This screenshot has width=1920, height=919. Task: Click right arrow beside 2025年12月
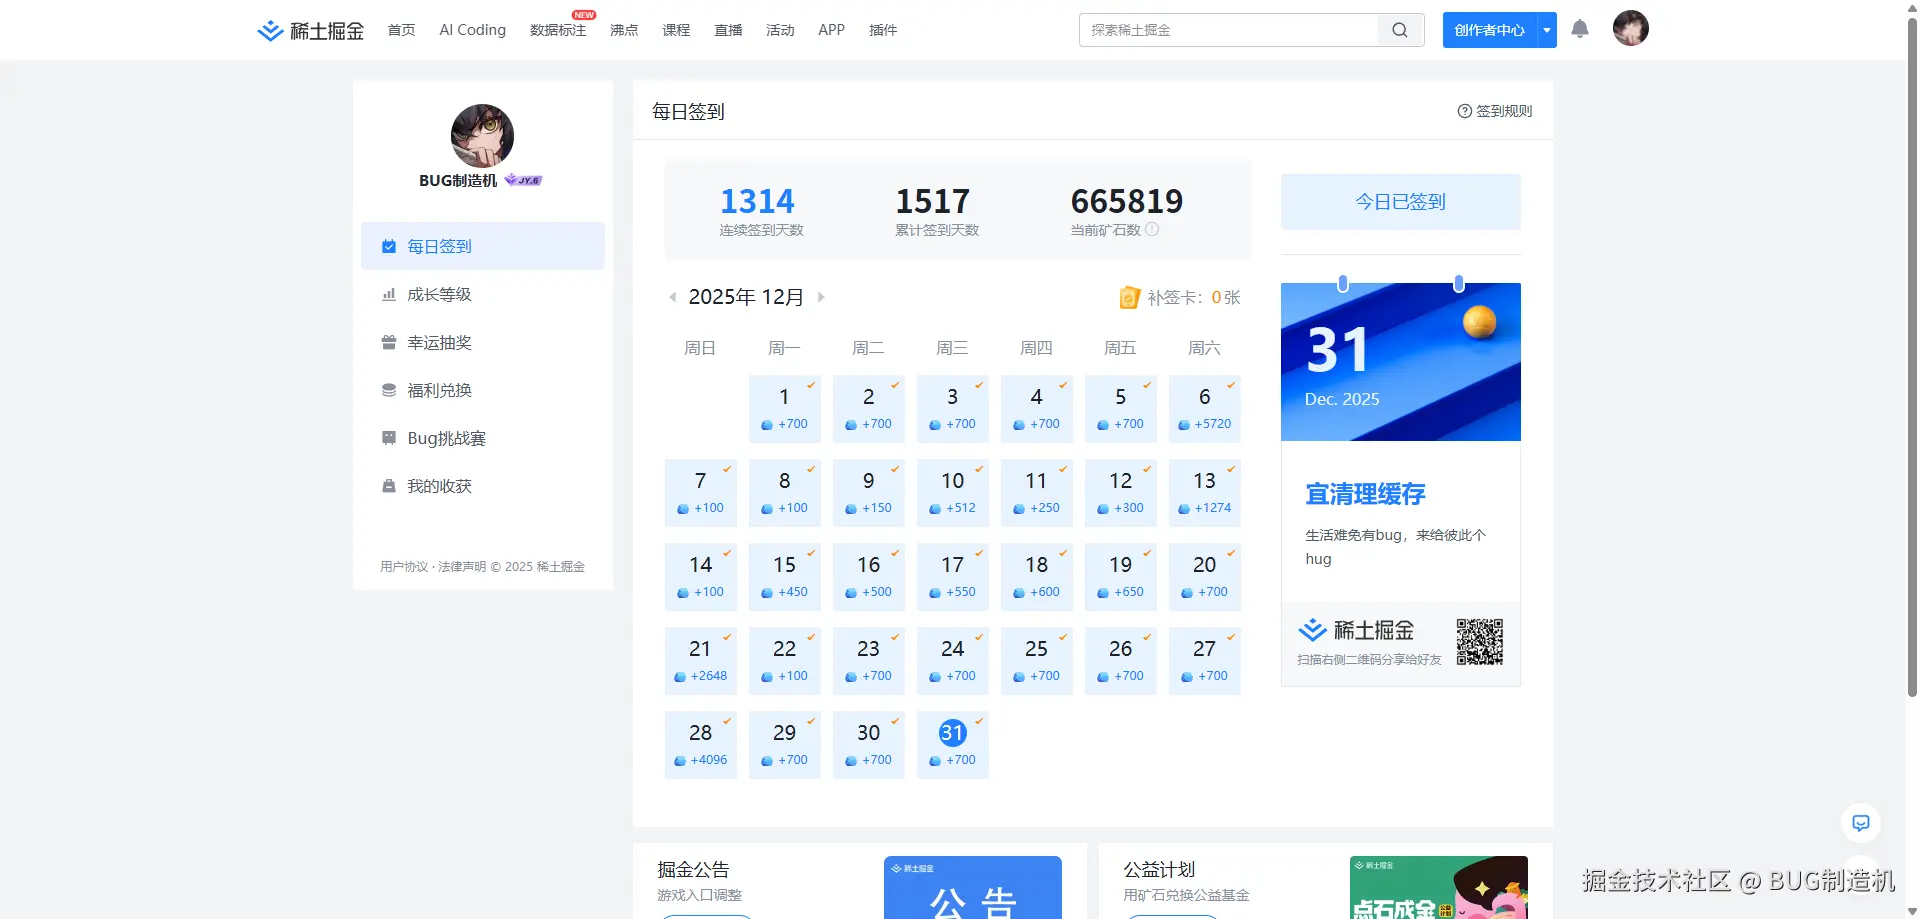(x=822, y=297)
